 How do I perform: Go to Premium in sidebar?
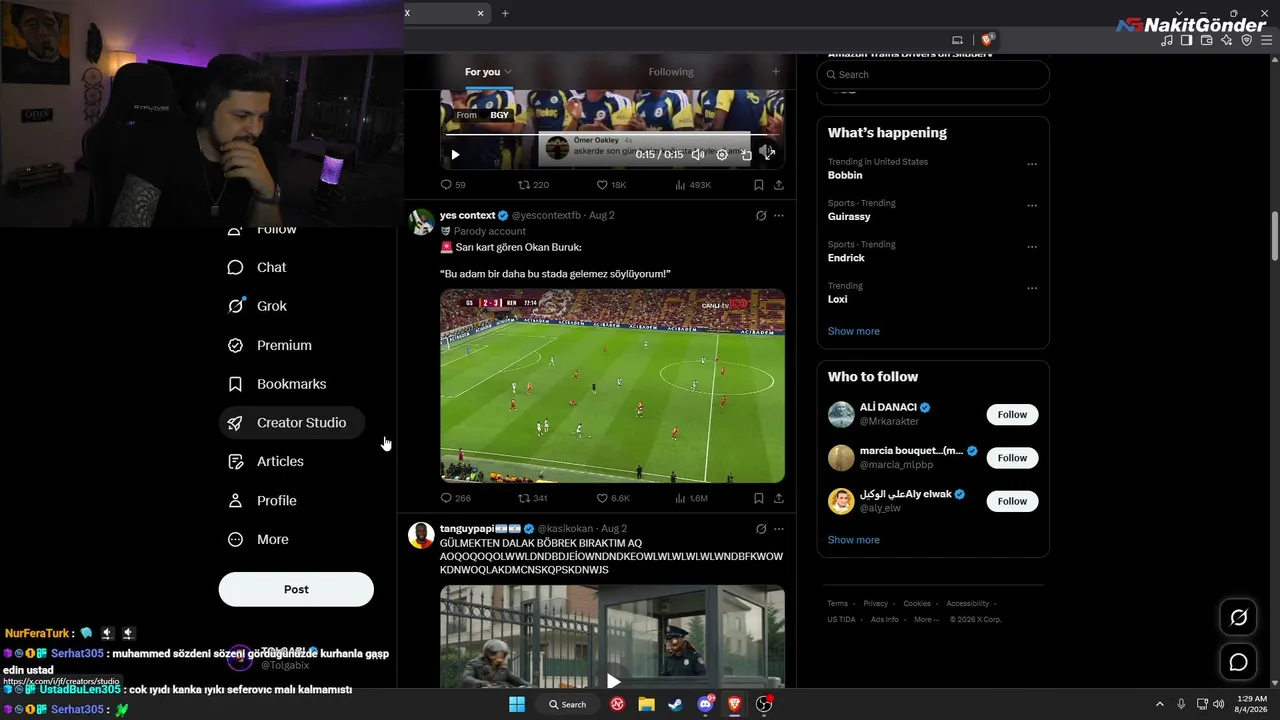(x=270, y=345)
